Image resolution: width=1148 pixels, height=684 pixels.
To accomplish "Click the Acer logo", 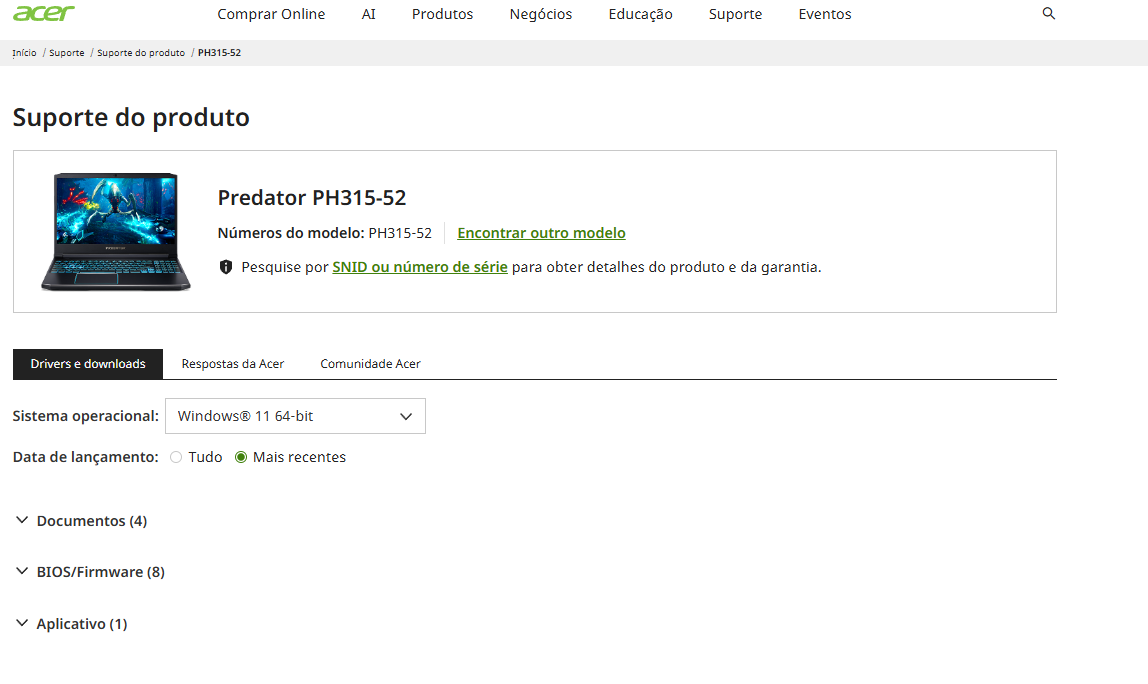I will pos(44,12).
